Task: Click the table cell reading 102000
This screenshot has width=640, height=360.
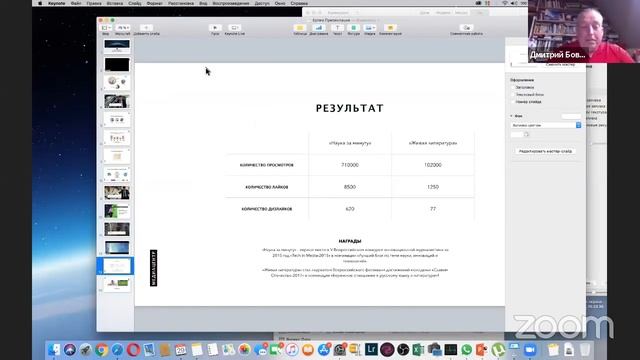Action: 433,165
